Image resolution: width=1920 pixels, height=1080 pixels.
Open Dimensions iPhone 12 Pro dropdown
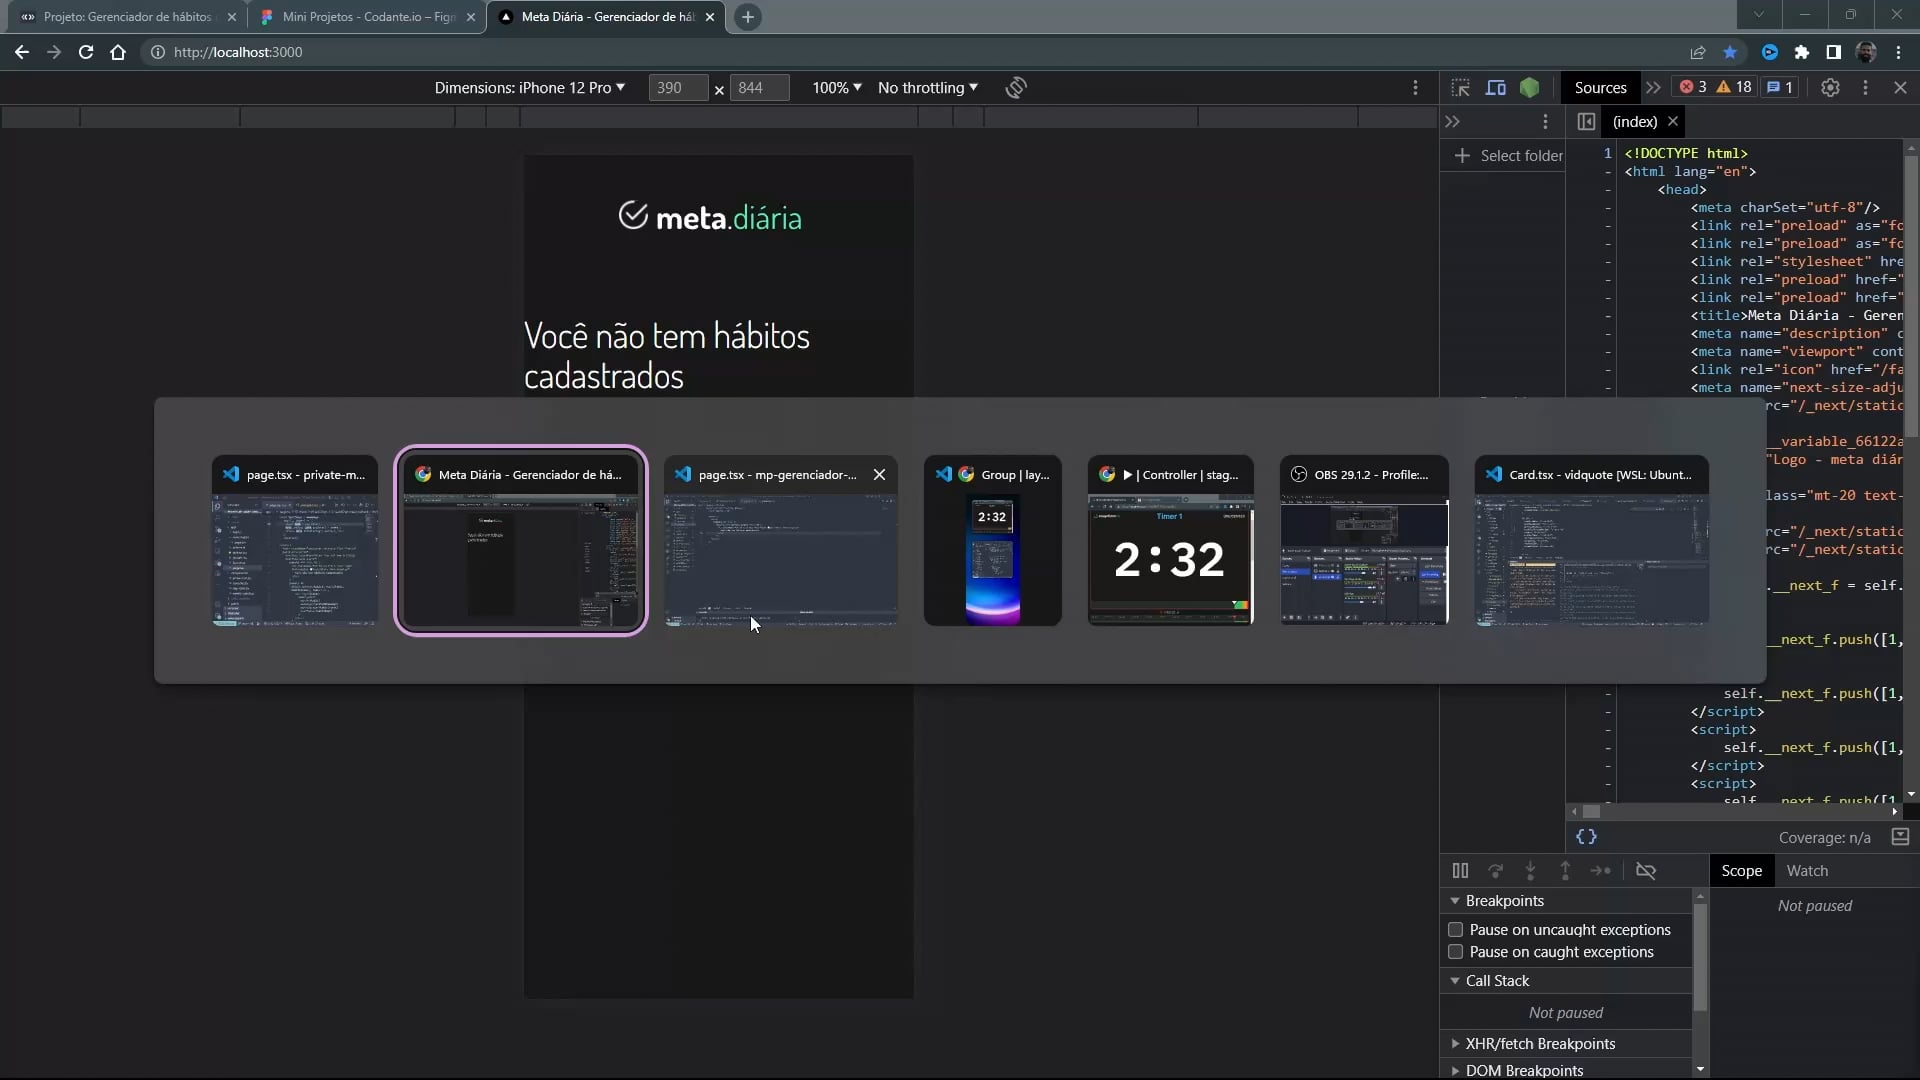pos(529,88)
